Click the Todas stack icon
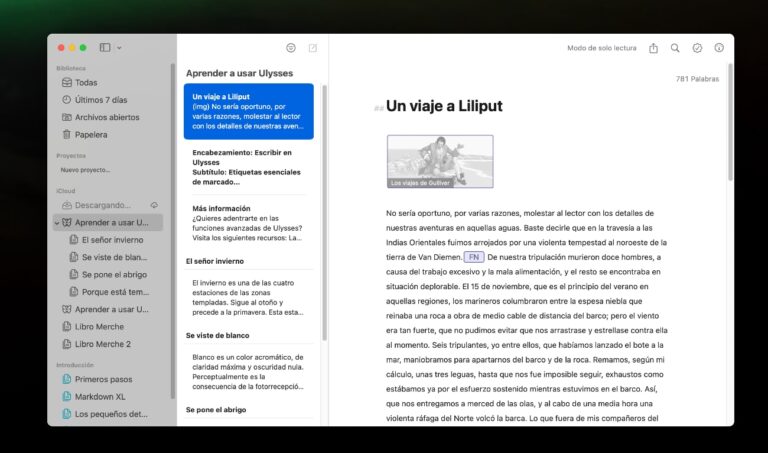Viewport: 768px width, 453px height. pos(67,82)
